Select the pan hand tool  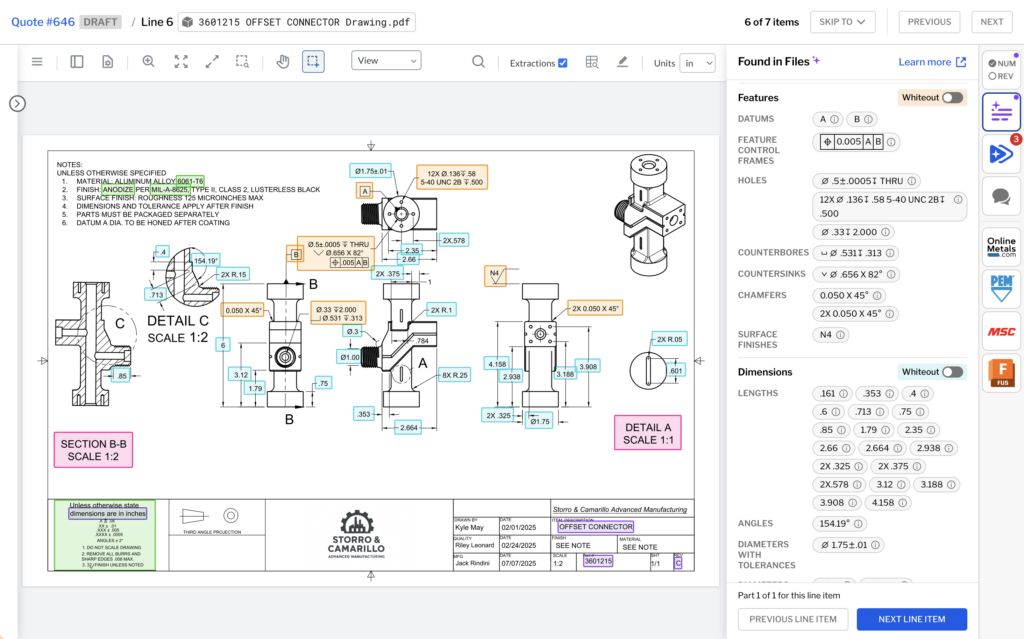pyautogui.click(x=283, y=62)
